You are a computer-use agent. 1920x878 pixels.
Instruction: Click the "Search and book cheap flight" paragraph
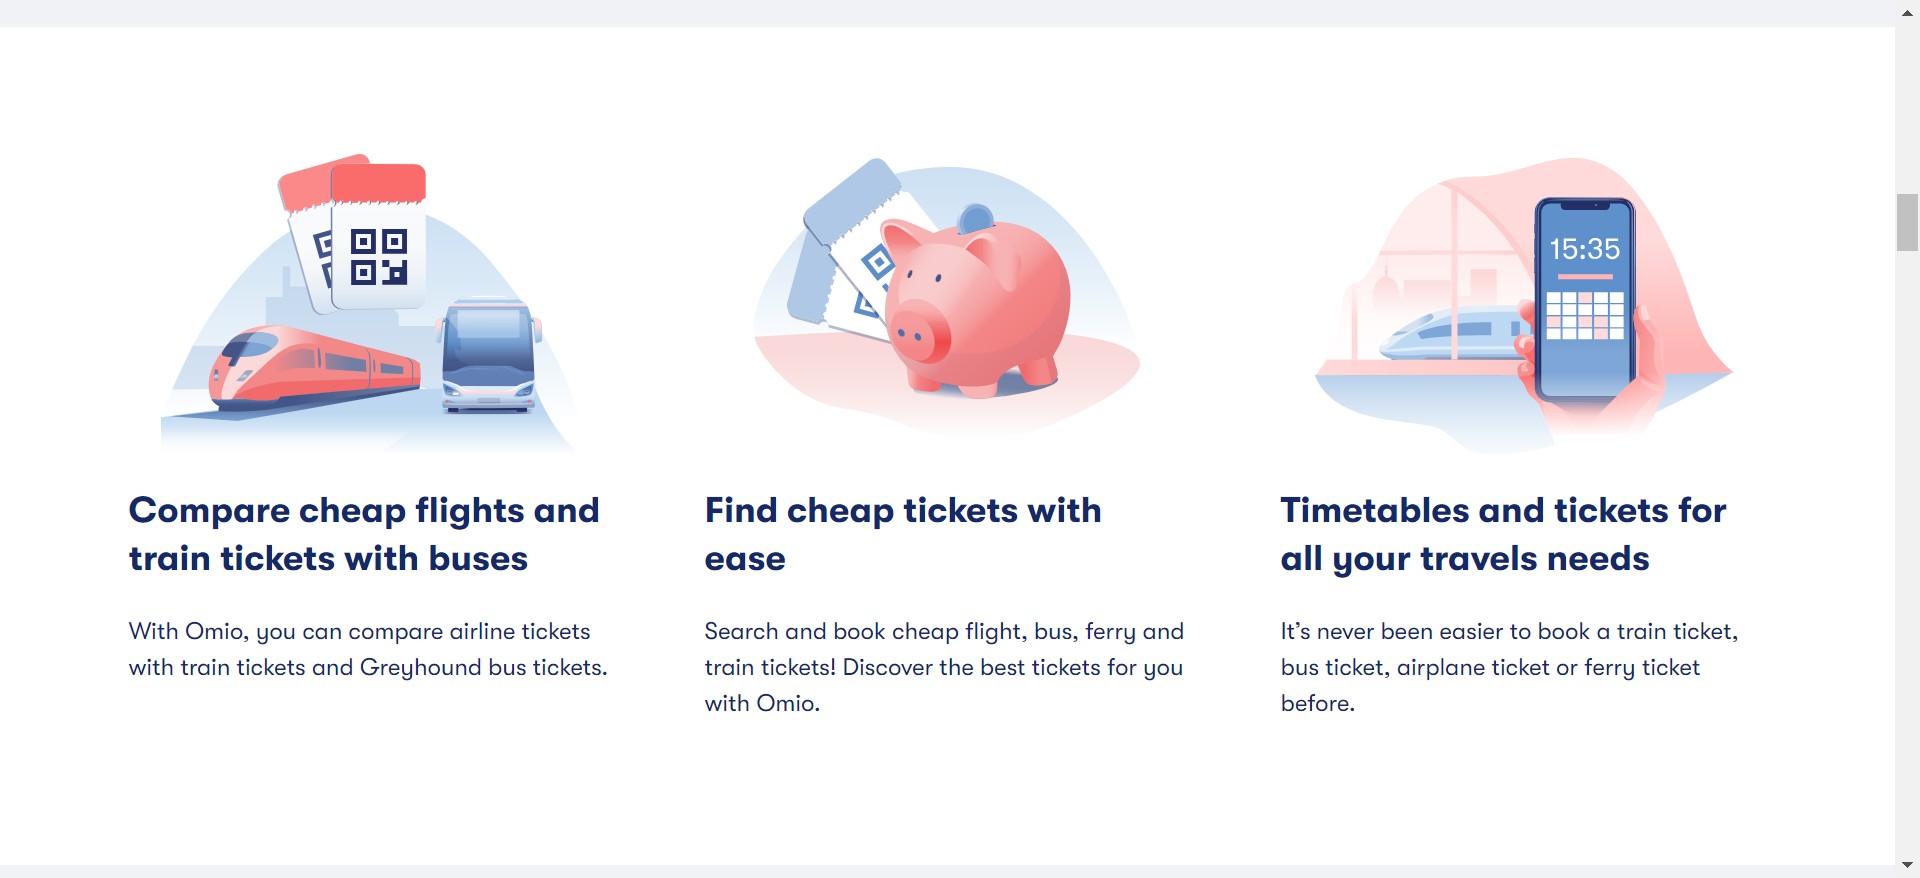coord(944,667)
